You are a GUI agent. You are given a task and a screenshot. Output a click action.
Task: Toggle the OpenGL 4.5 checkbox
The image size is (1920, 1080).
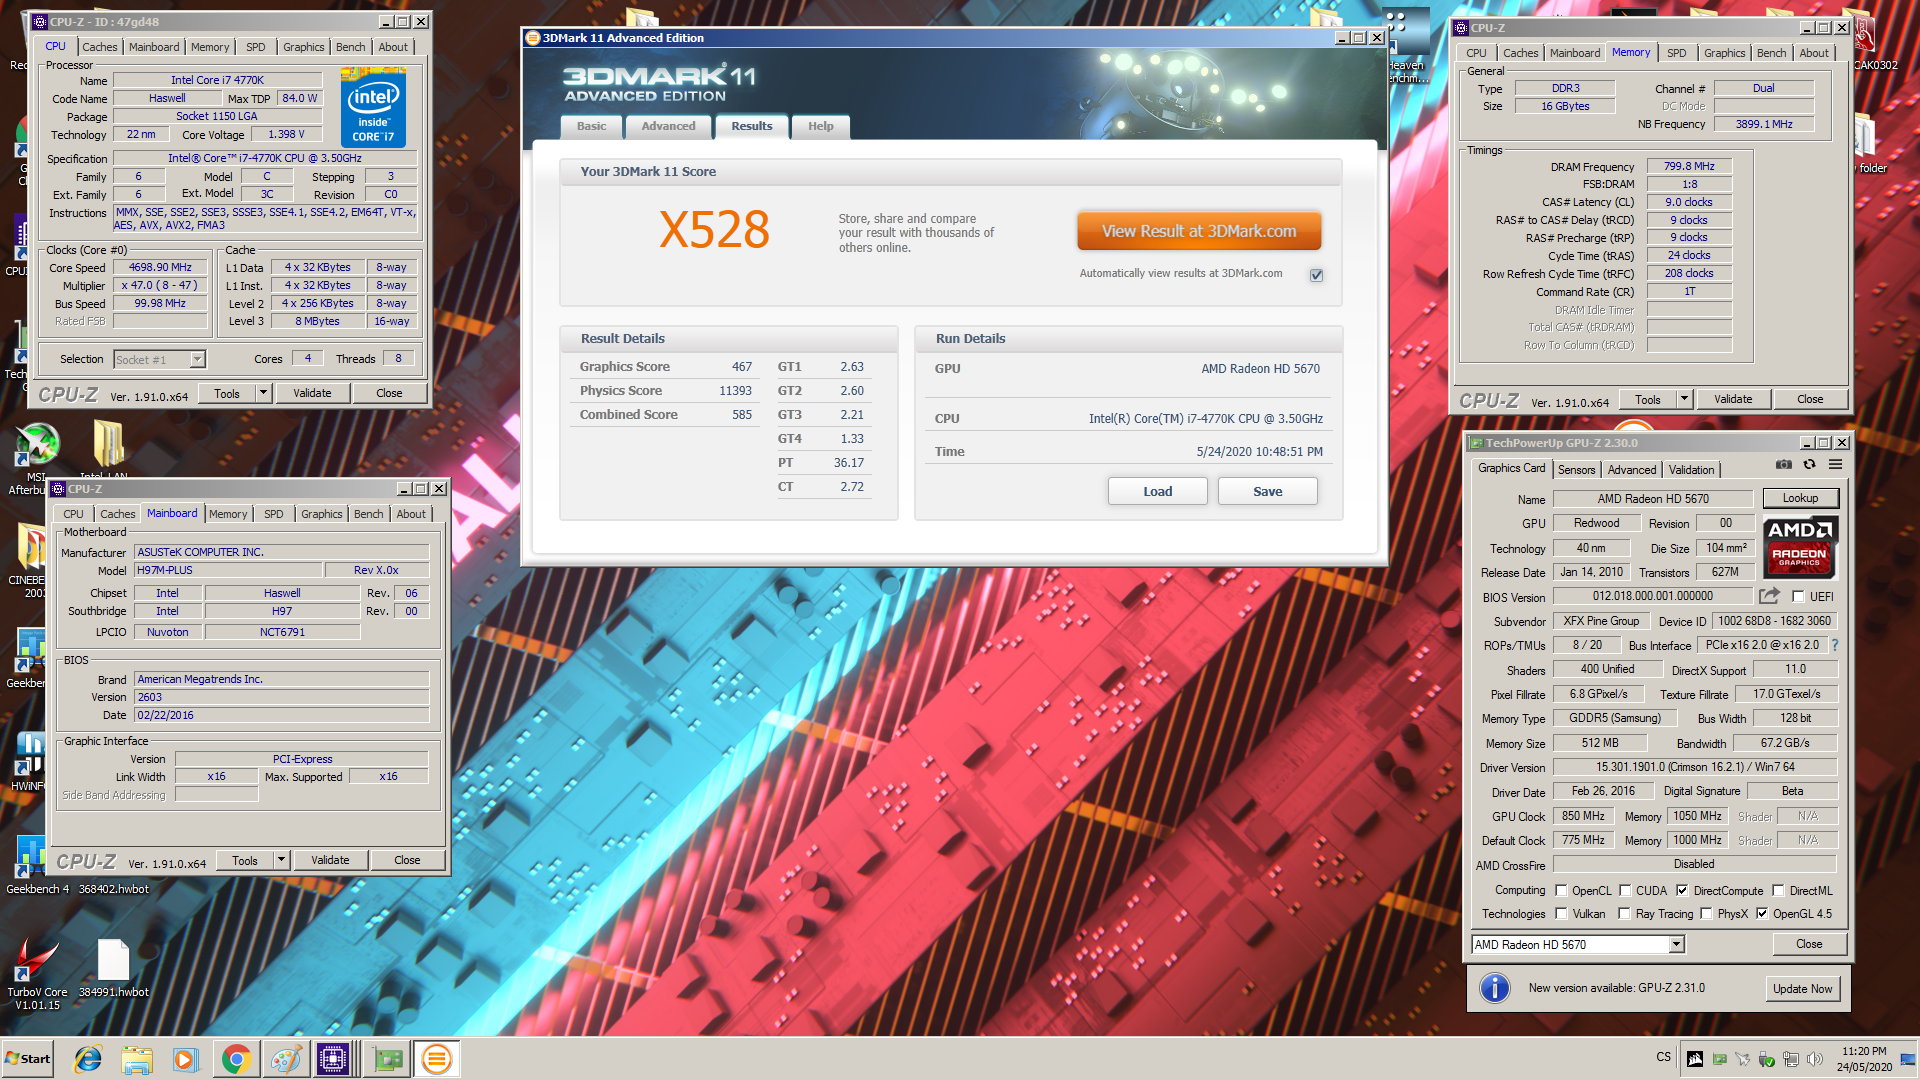[1762, 914]
